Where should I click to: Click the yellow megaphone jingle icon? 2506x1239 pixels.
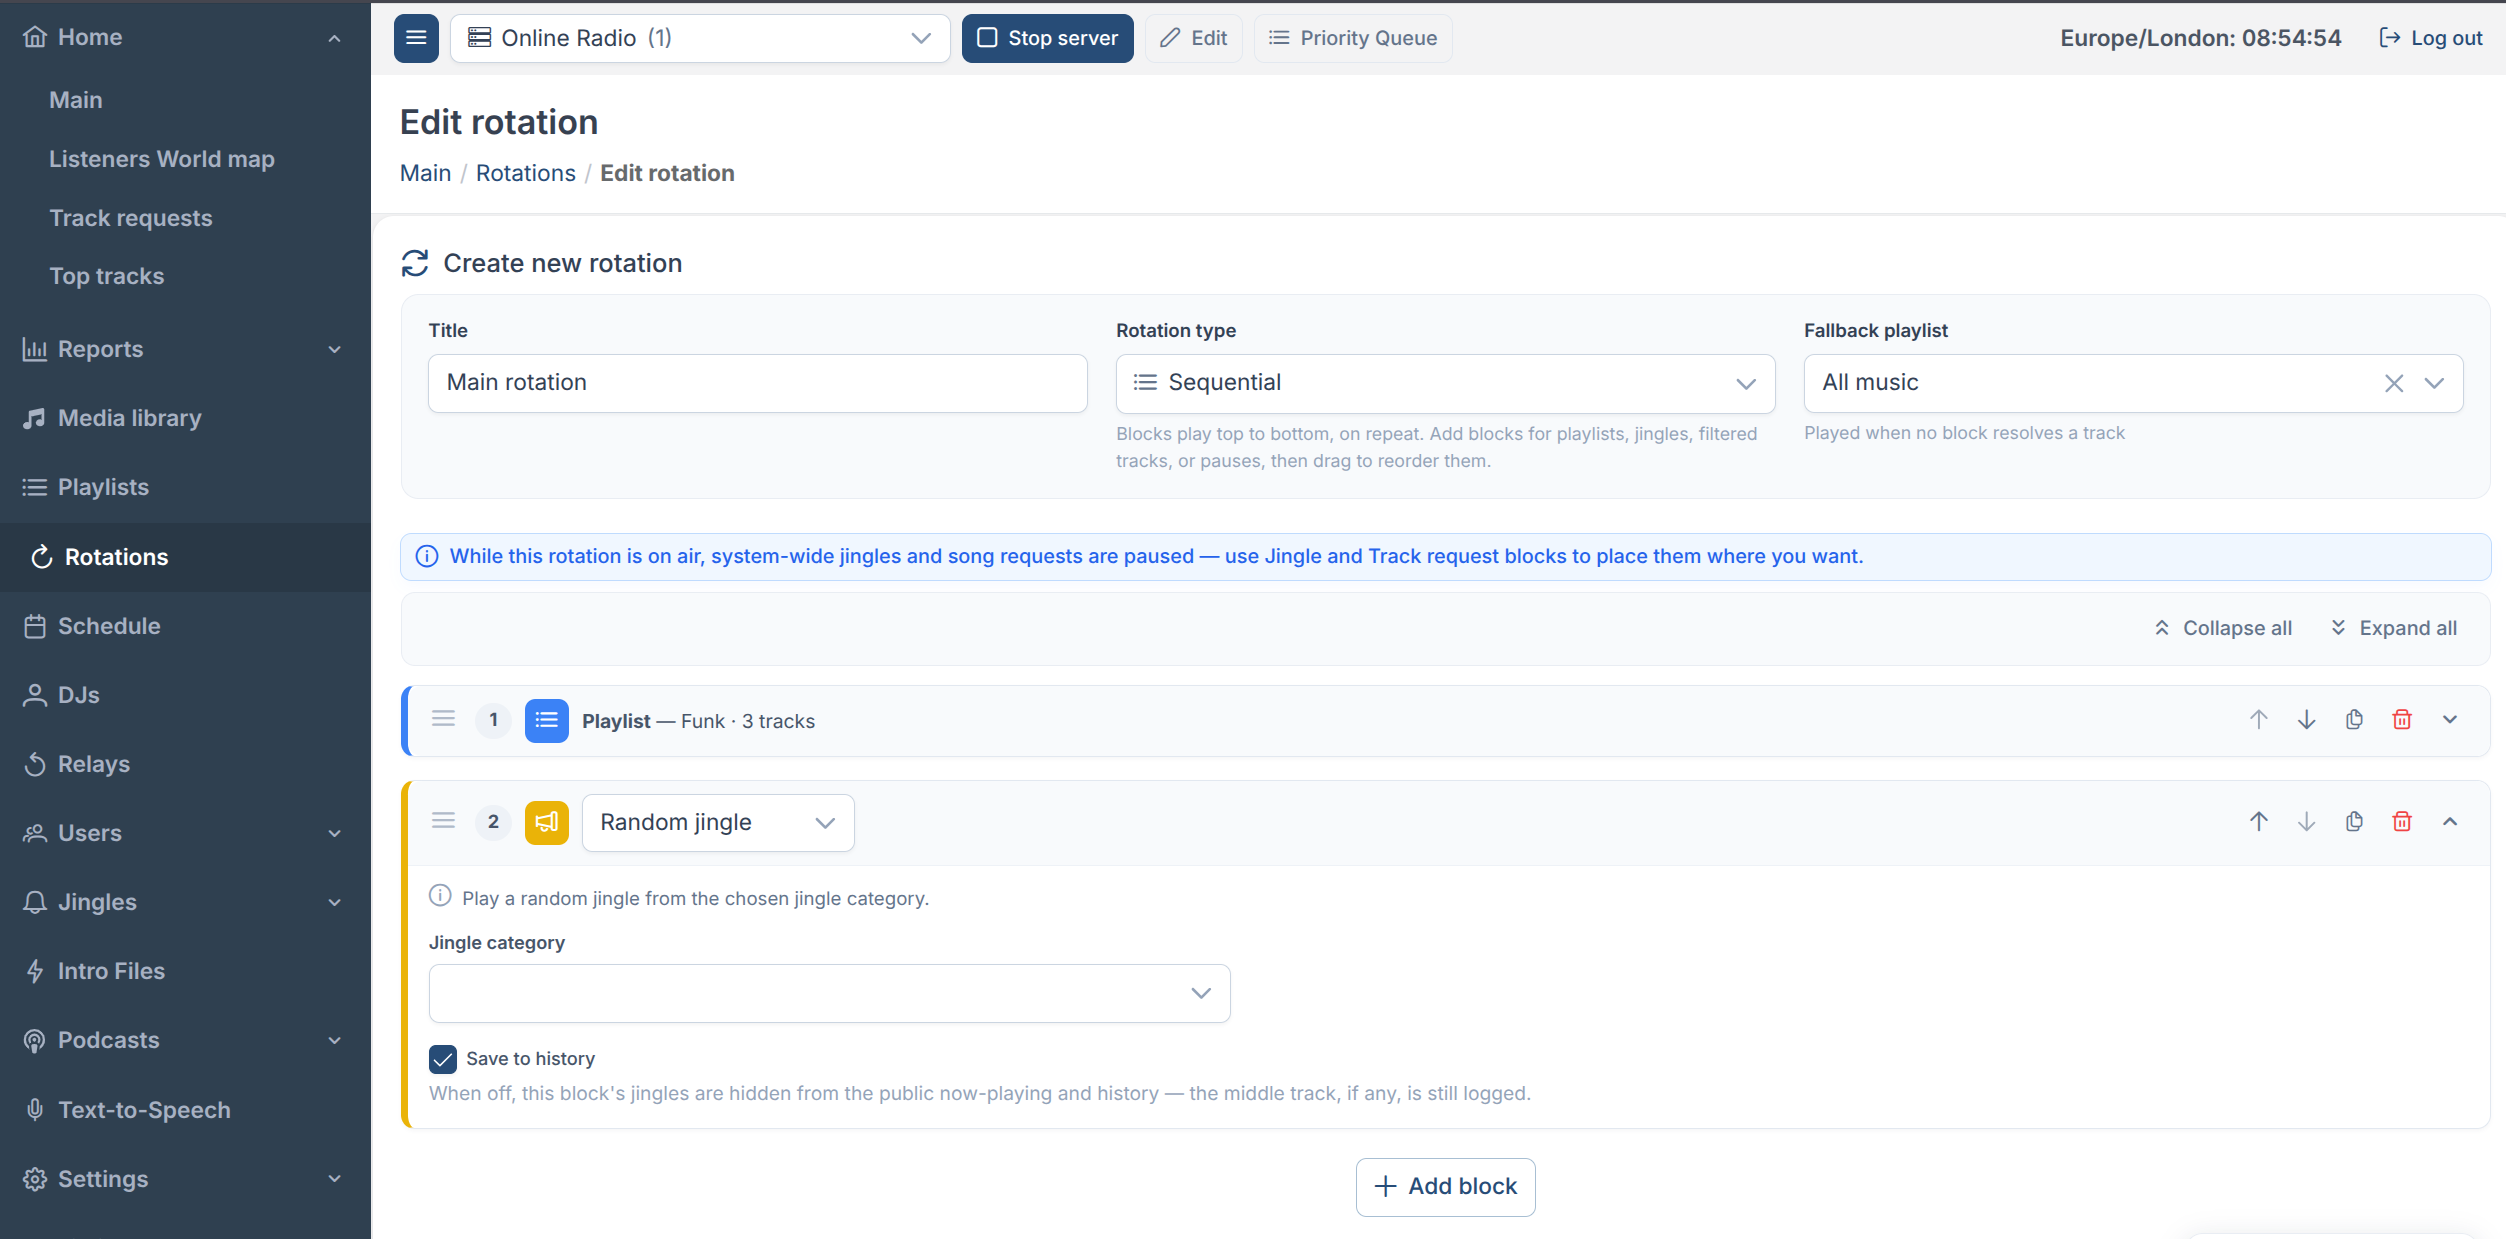[546, 822]
